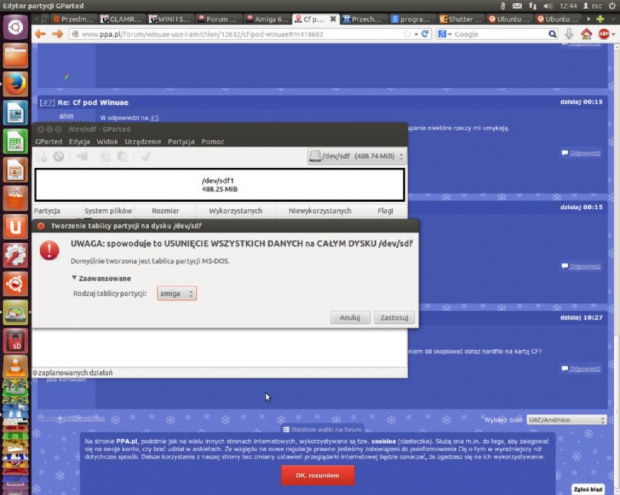Open the Ubuntu Dash home launcher
Viewport: 620px width, 495px height.
(15, 27)
